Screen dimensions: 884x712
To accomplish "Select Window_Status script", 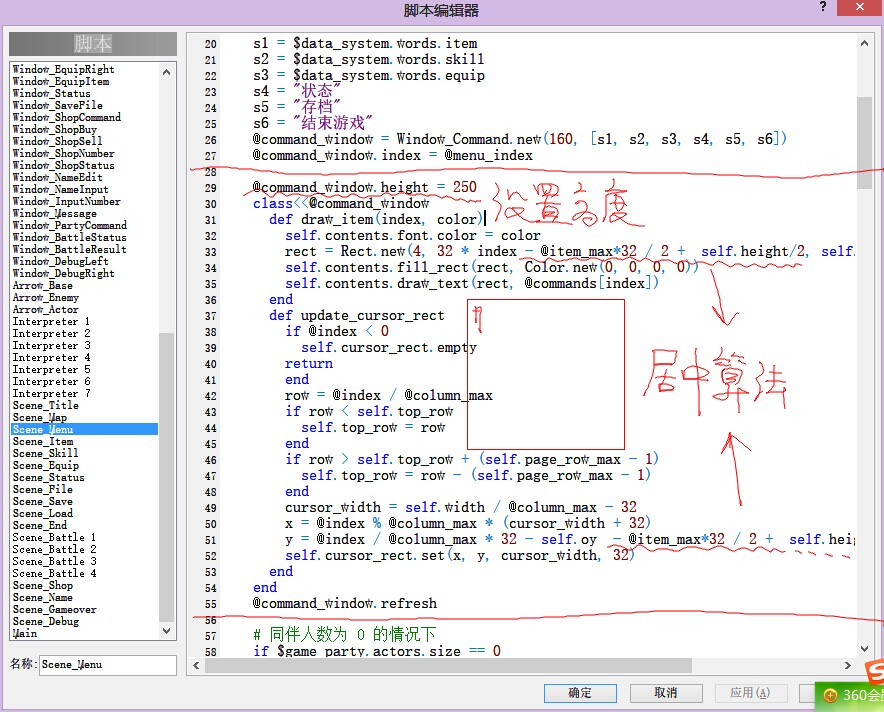I will point(51,93).
